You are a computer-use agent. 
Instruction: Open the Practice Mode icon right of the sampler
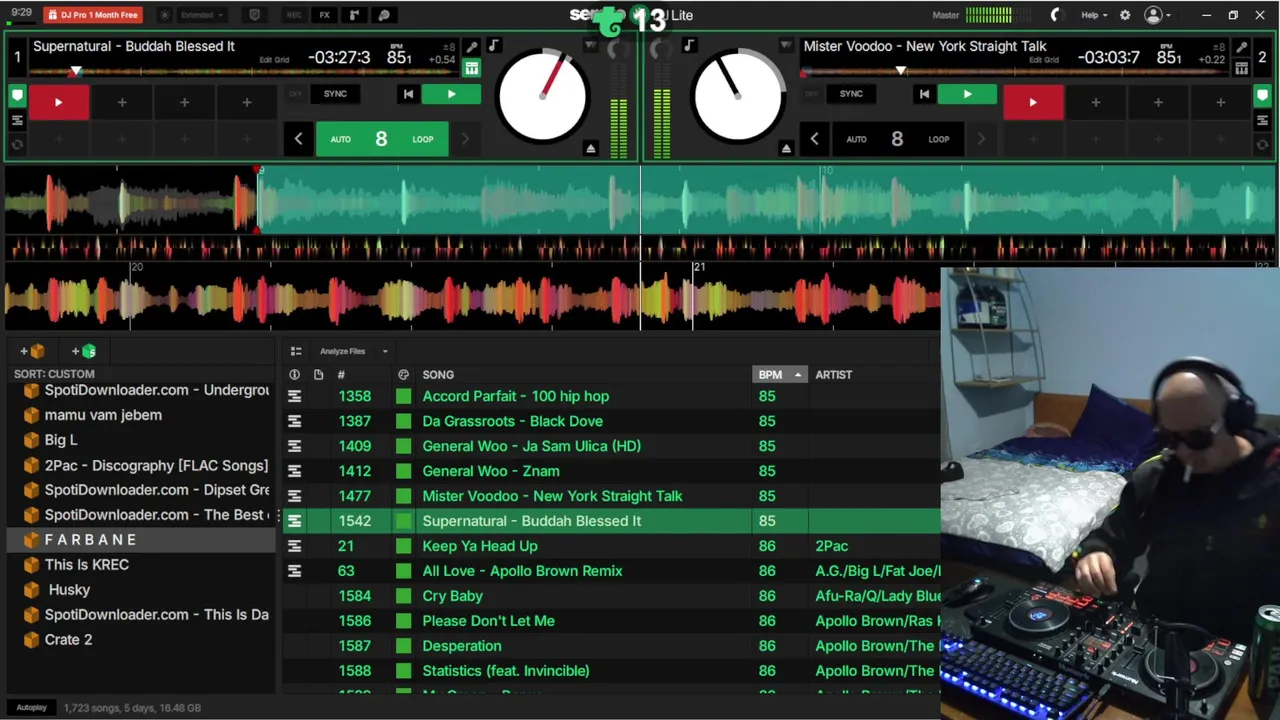384,15
